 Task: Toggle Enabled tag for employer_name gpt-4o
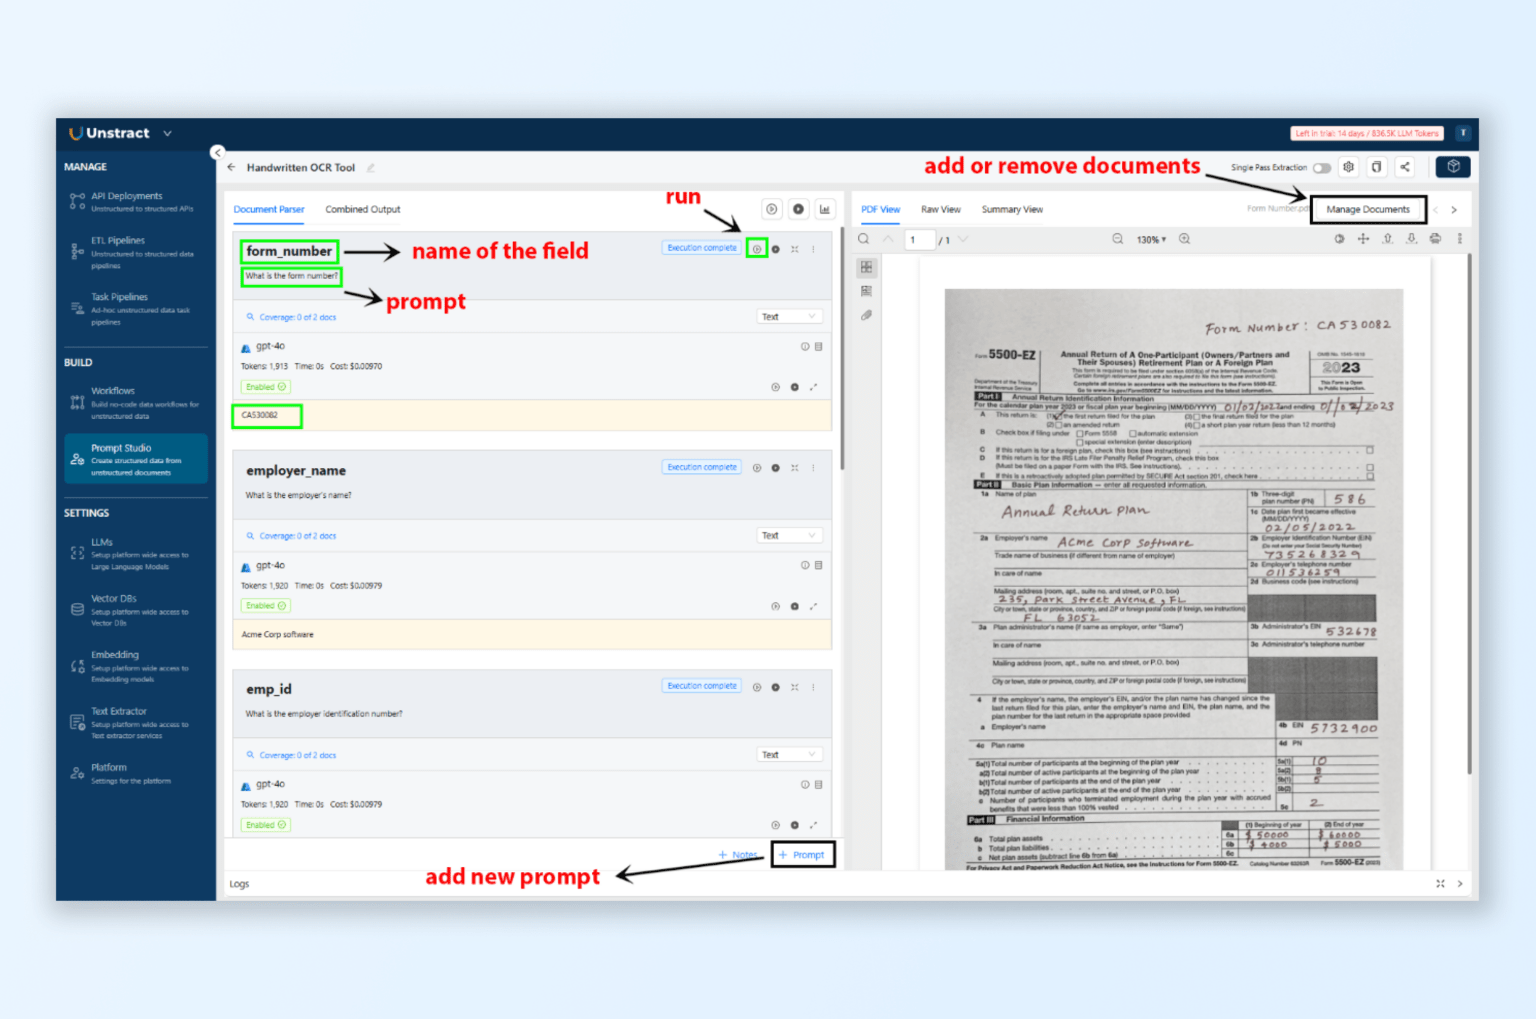coord(265,606)
